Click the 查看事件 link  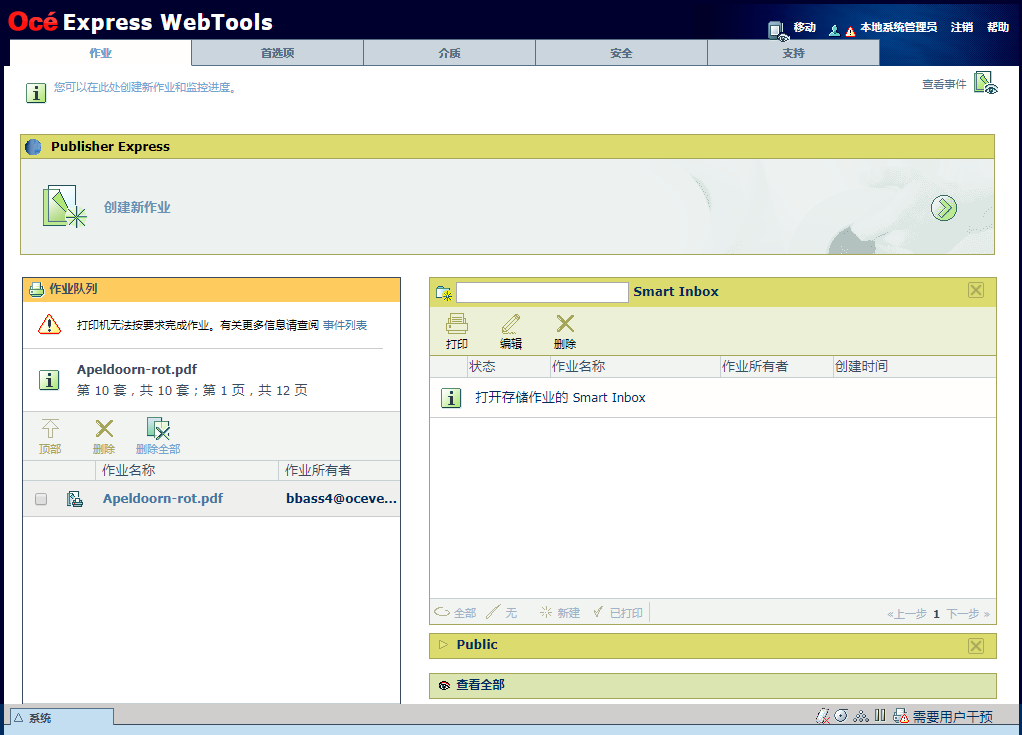point(944,84)
